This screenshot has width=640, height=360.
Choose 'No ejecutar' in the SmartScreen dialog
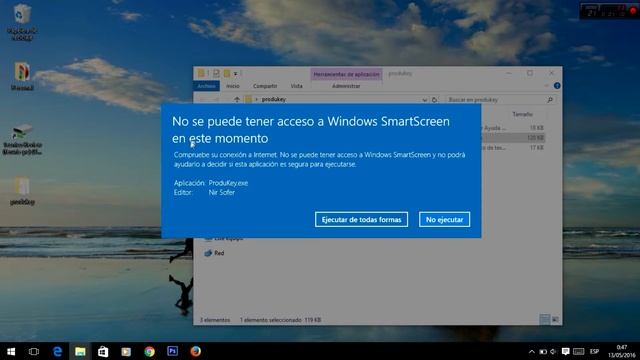coord(444,220)
